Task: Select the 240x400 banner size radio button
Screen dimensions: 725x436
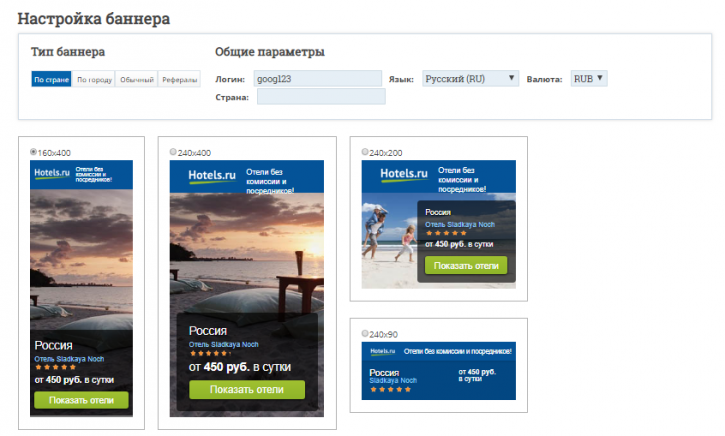Action: coord(173,152)
